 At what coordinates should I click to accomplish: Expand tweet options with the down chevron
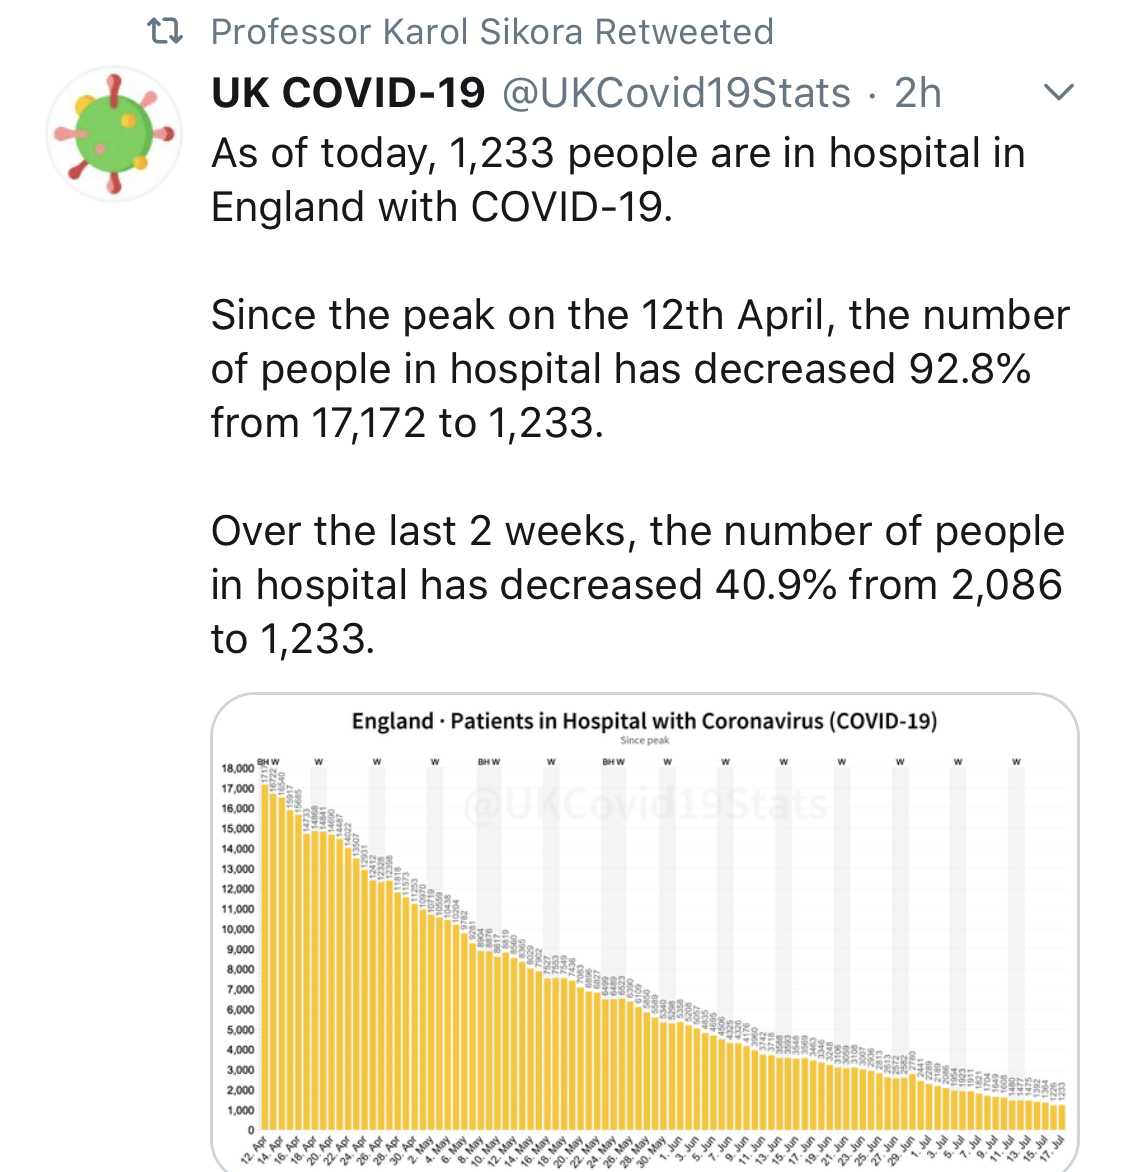(x=1058, y=93)
